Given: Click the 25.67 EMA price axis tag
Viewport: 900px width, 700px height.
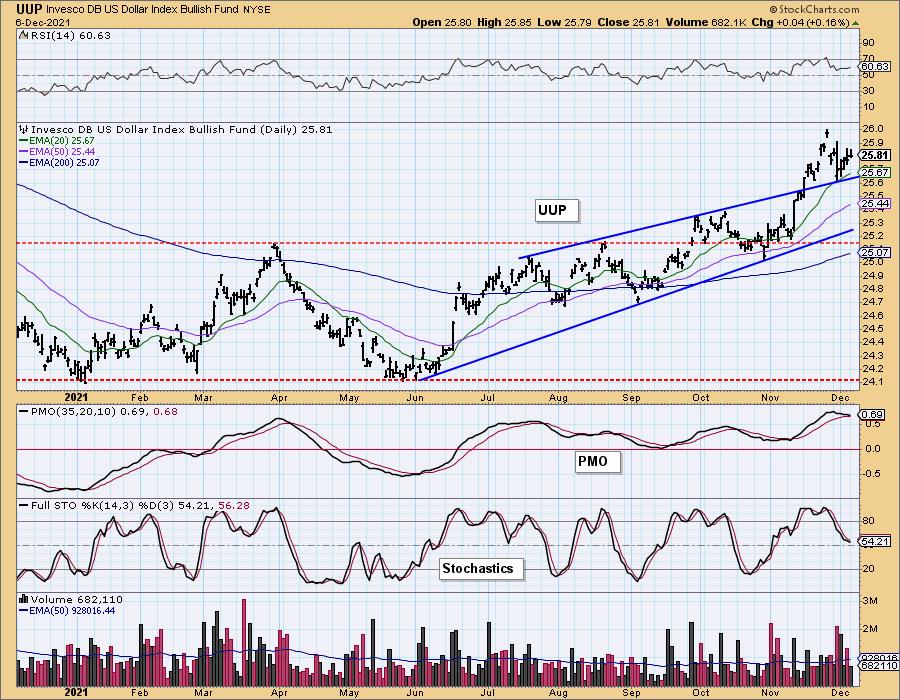Looking at the screenshot, I should coord(875,172).
